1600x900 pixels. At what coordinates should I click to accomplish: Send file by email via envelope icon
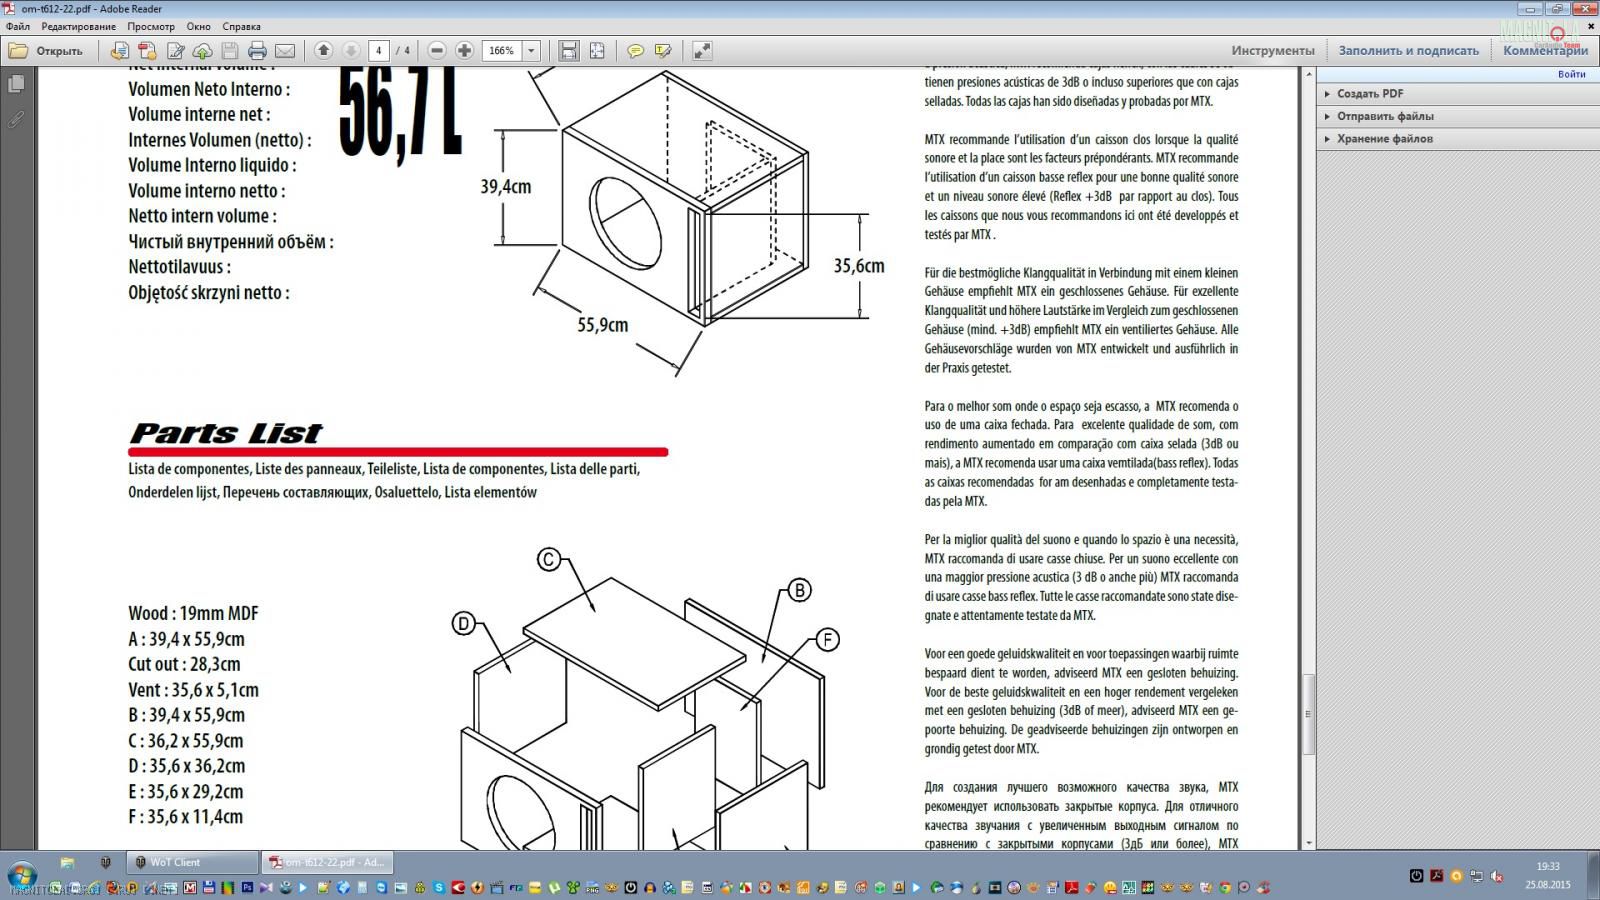[x=285, y=50]
